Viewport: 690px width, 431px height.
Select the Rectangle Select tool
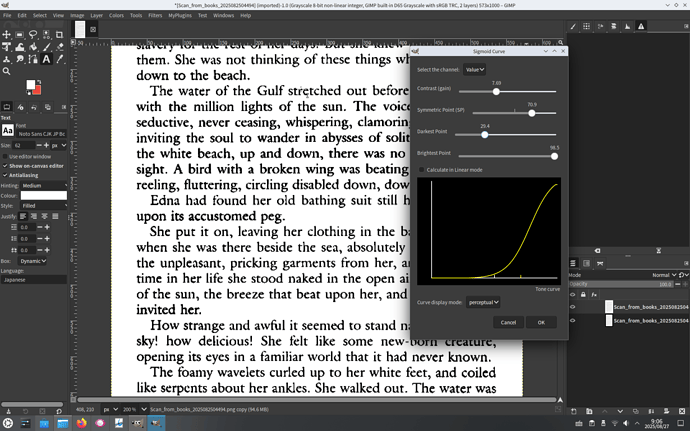(20, 34)
